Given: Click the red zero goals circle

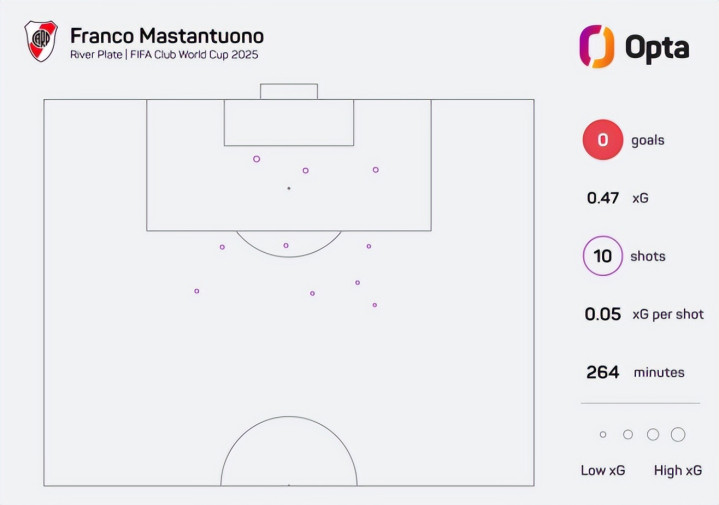Looking at the screenshot, I should [603, 140].
